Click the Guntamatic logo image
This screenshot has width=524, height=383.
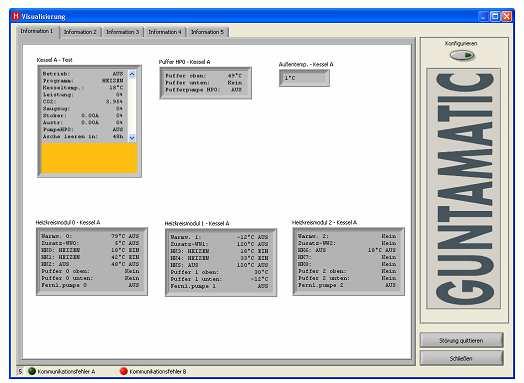[464, 188]
